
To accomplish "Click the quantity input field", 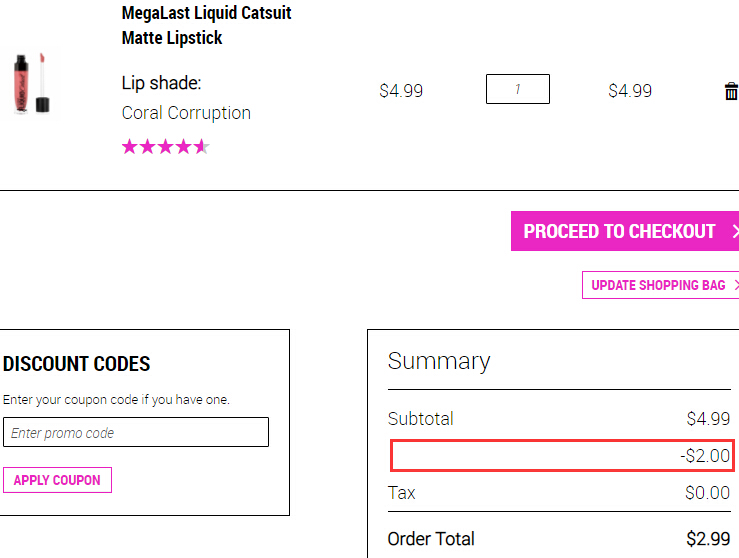I will (x=517, y=89).
